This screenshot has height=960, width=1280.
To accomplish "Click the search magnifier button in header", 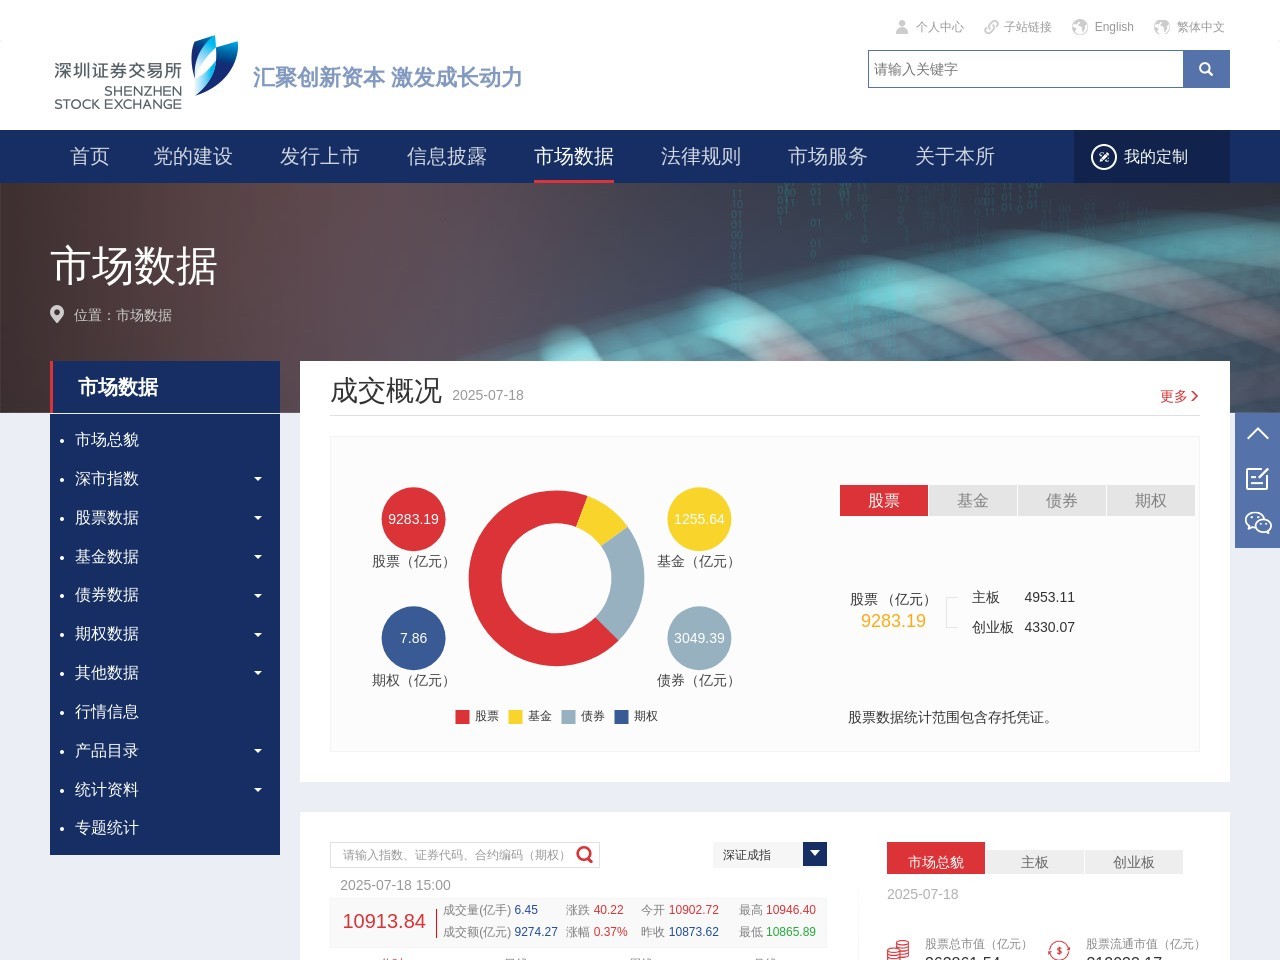I will coord(1206,69).
